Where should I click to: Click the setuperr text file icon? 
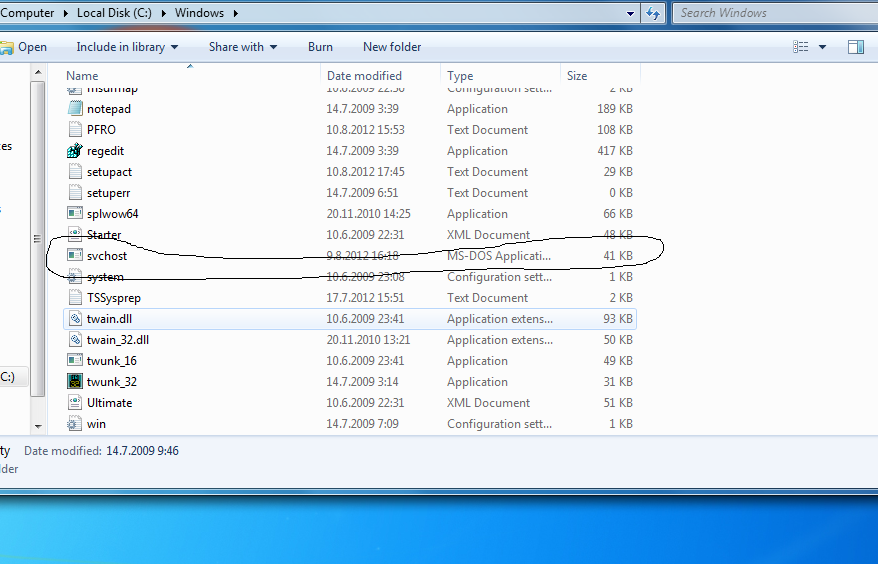(75, 193)
